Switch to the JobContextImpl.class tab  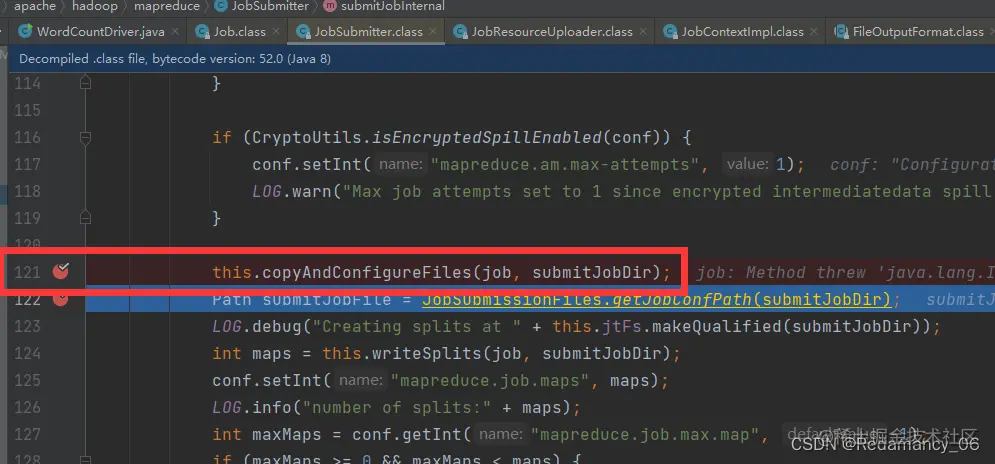tap(742, 31)
